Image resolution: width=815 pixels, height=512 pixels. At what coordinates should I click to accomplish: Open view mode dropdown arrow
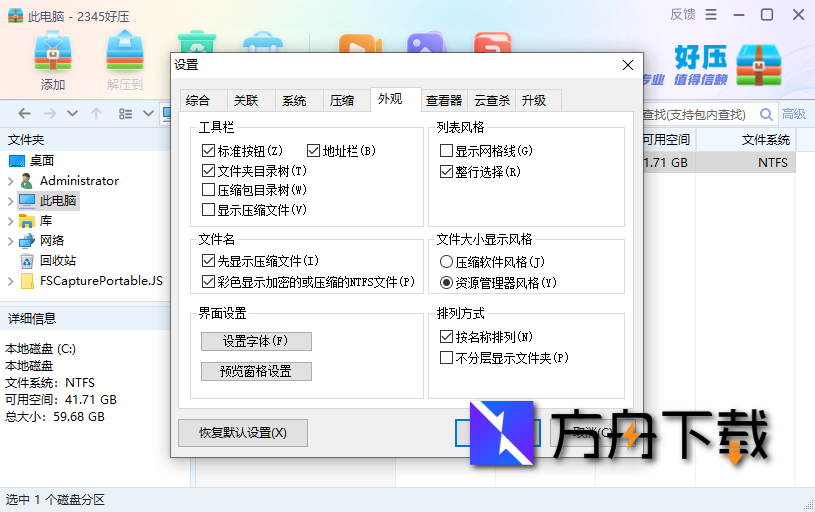[148, 113]
